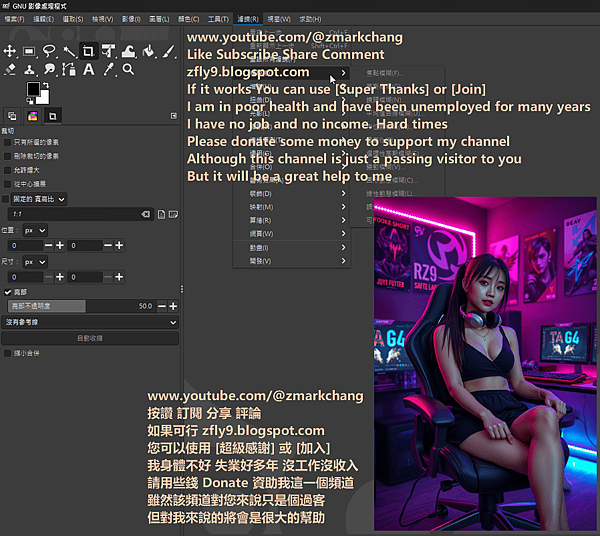Select the Unified Transform tool
The height and width of the screenshot is (536, 600).
point(109,51)
